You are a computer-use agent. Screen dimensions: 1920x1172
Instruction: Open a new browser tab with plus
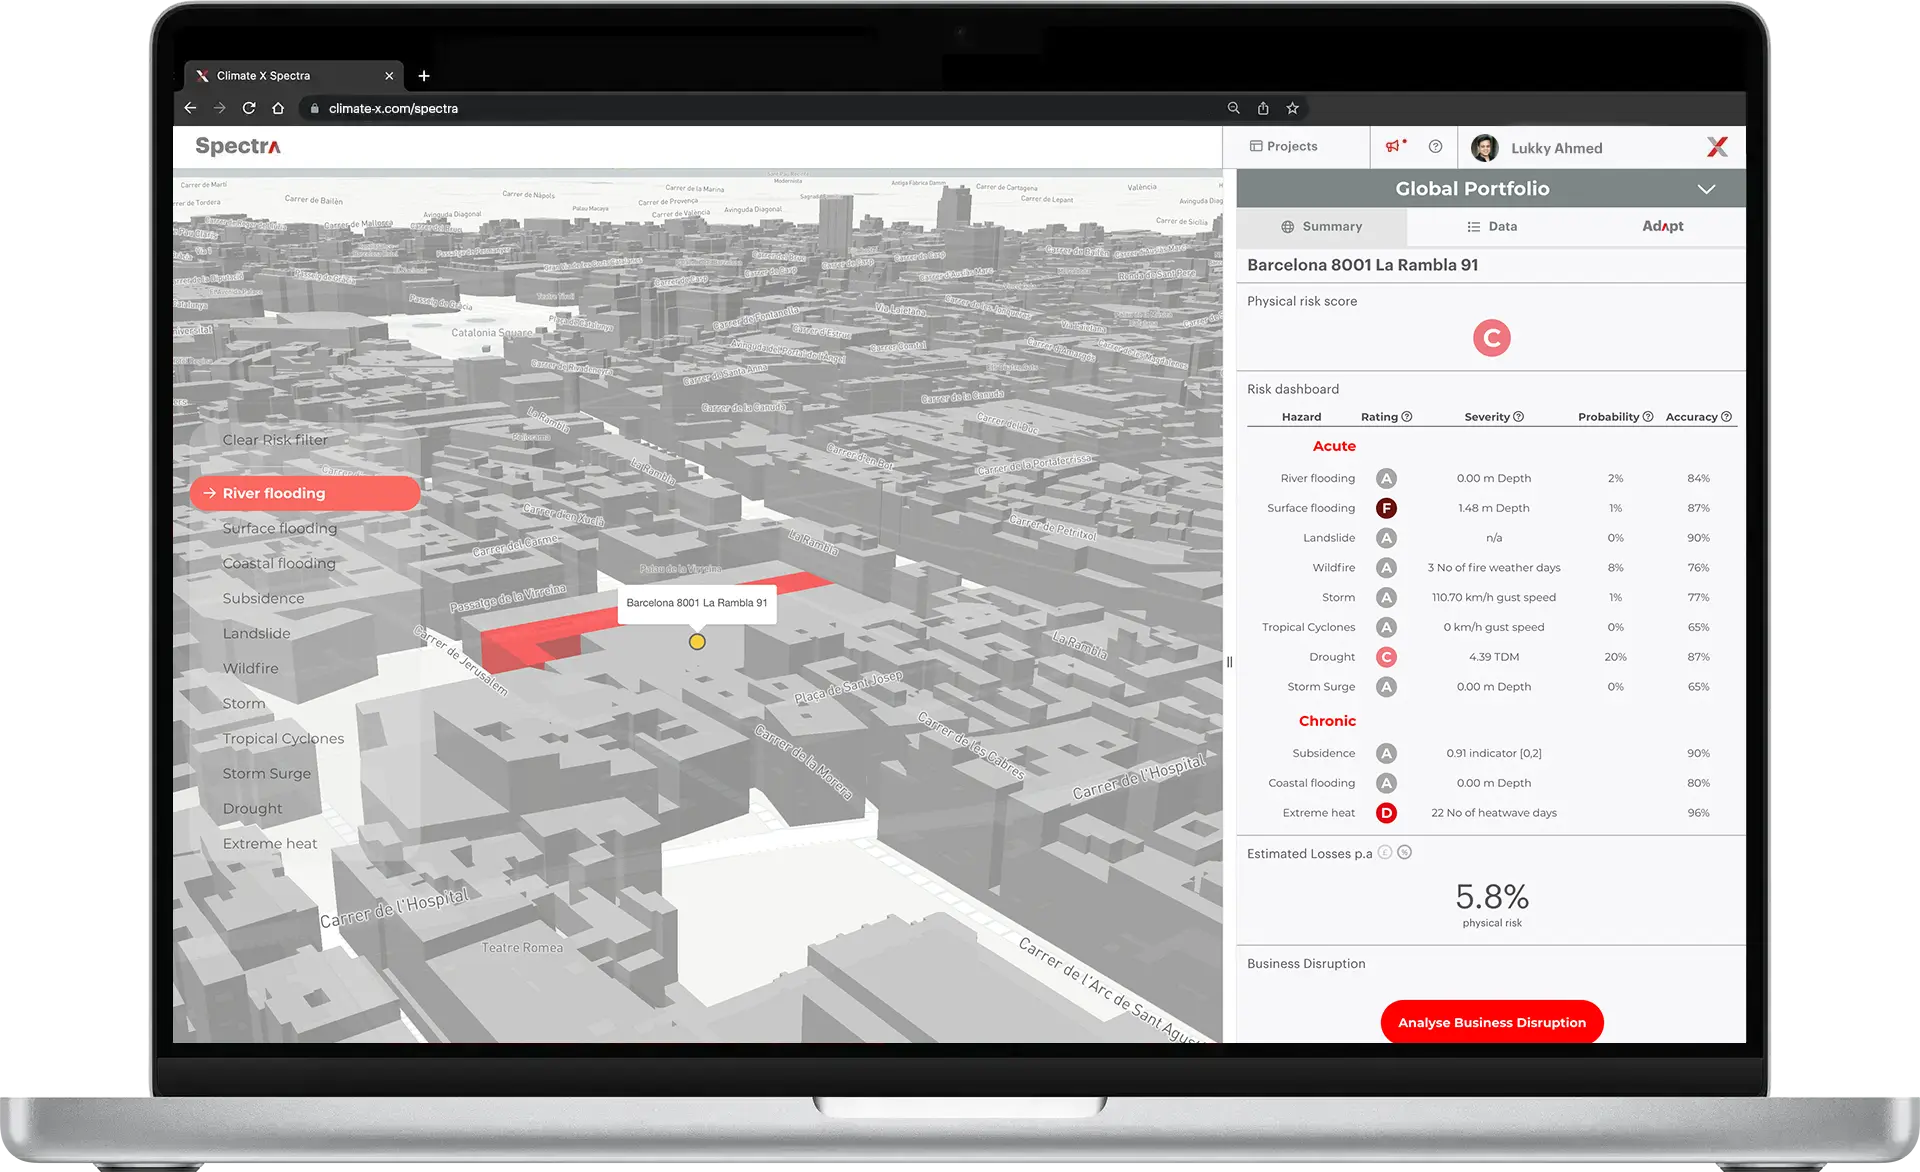point(424,76)
